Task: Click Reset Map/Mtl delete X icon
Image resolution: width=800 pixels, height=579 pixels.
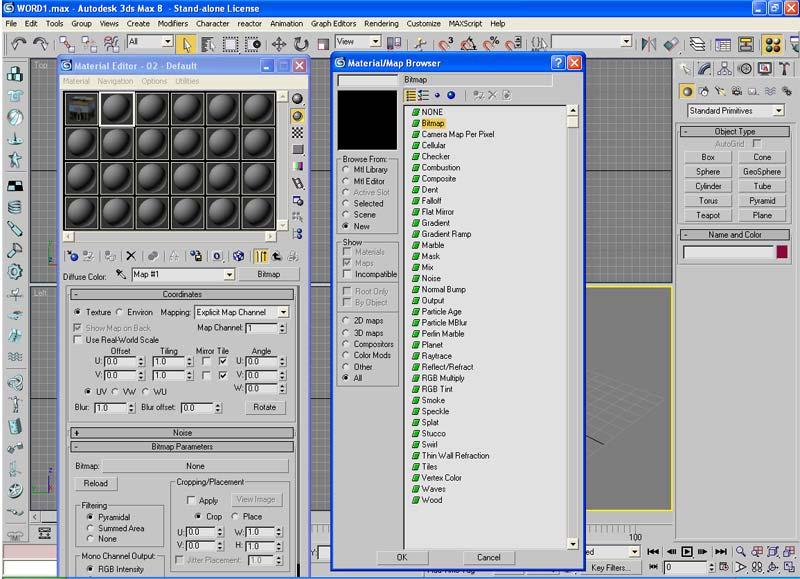Action: pos(131,256)
